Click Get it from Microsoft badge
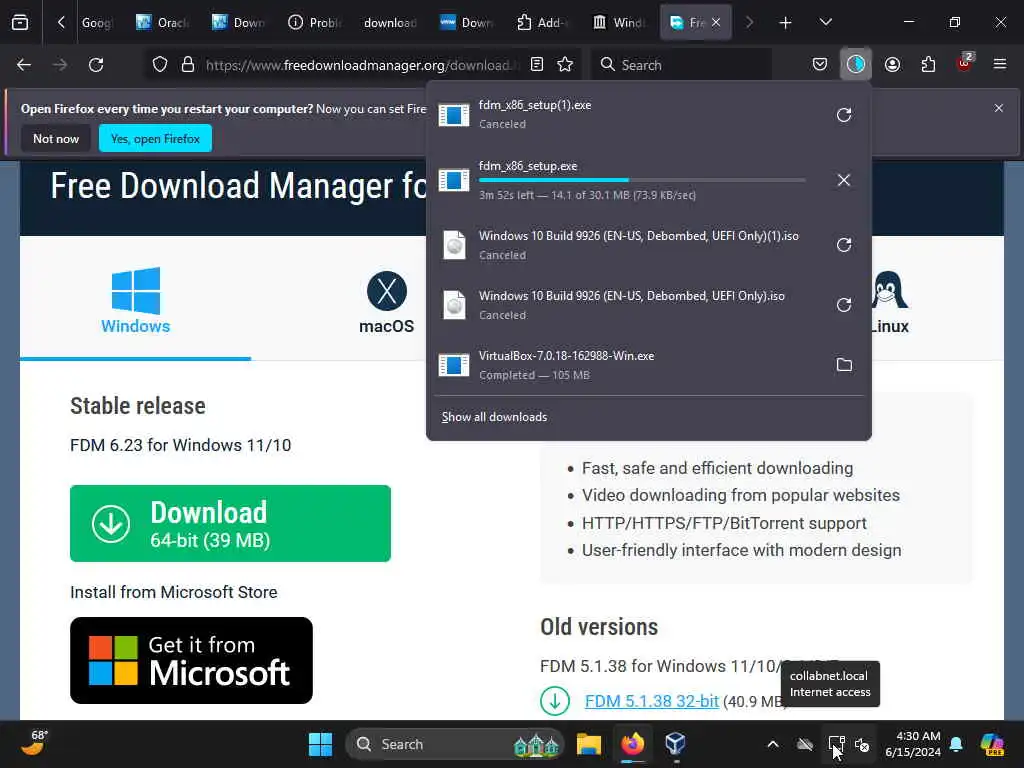The width and height of the screenshot is (1024, 768). pyautogui.click(x=191, y=660)
